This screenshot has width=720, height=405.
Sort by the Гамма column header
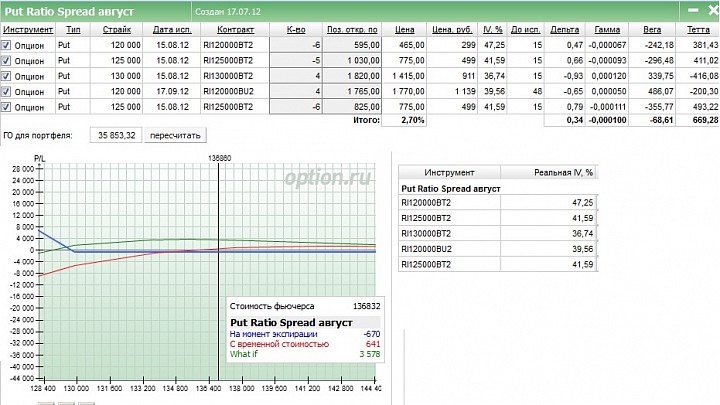[607, 29]
